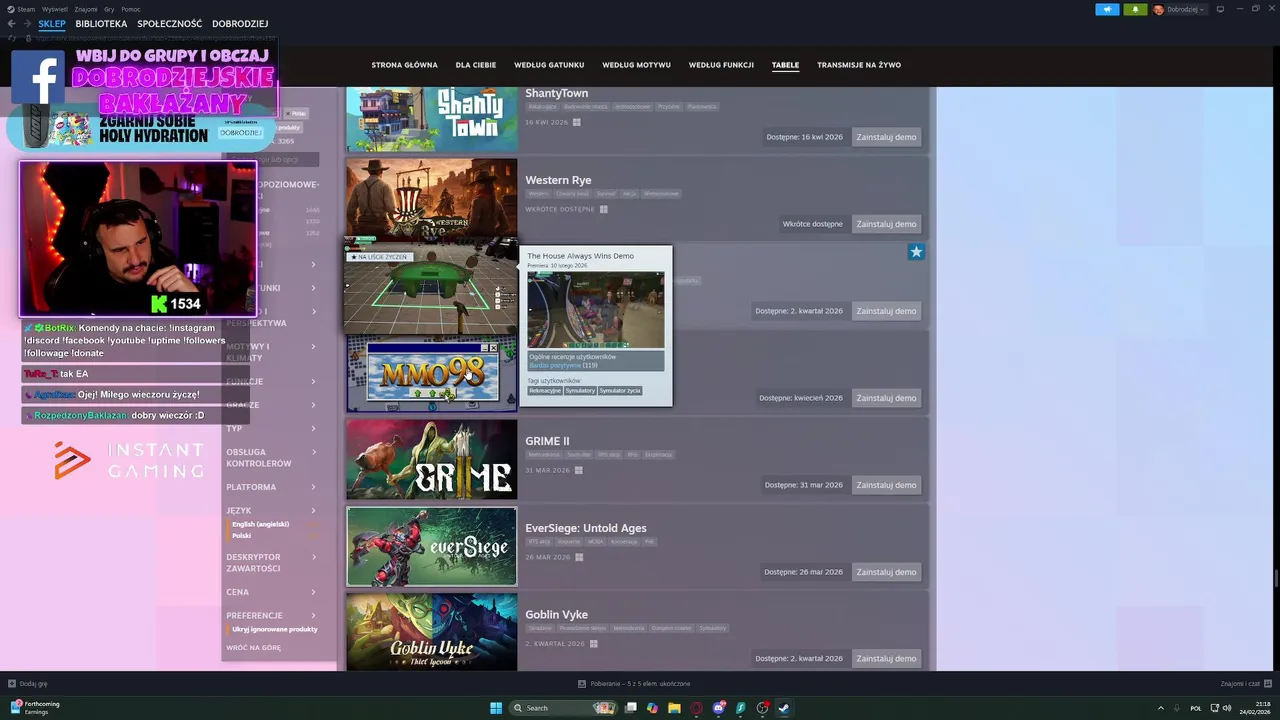The width and height of the screenshot is (1280, 720).
Task: Open Copilot from the taskbar
Action: point(652,708)
